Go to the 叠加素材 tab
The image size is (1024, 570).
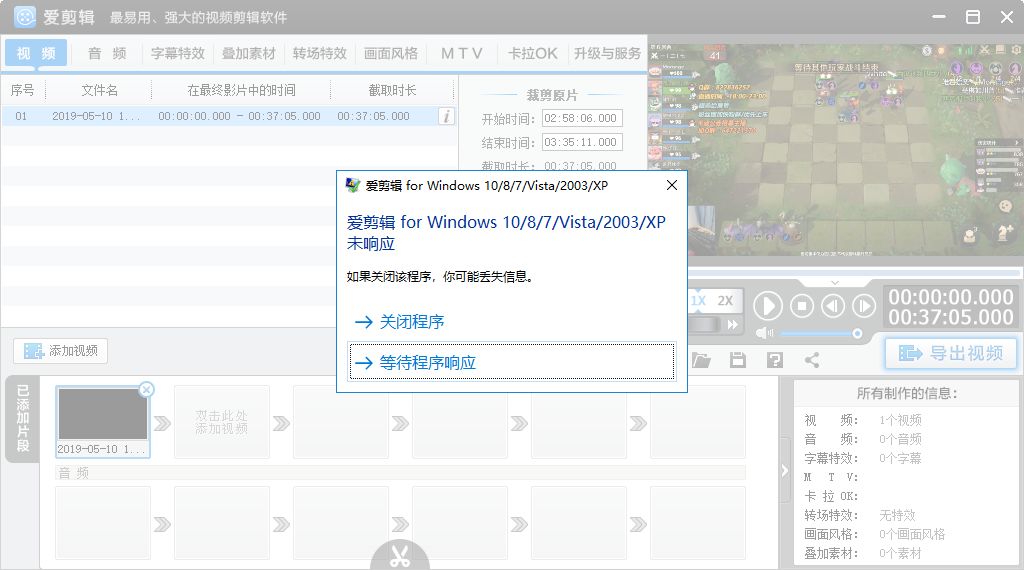point(249,54)
